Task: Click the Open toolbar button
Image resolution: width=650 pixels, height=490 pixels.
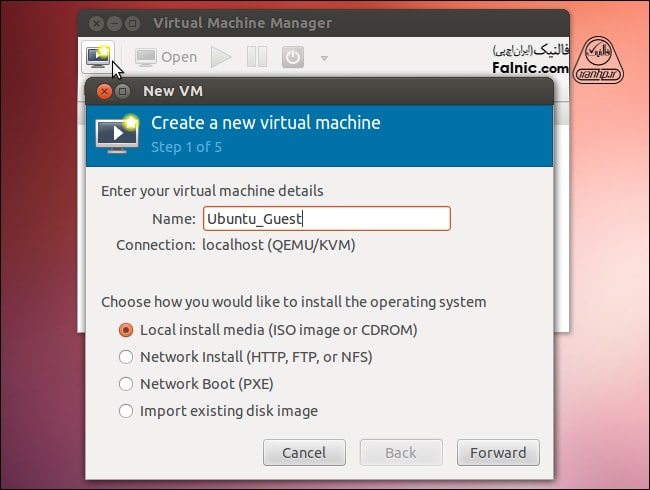Action: click(x=166, y=57)
